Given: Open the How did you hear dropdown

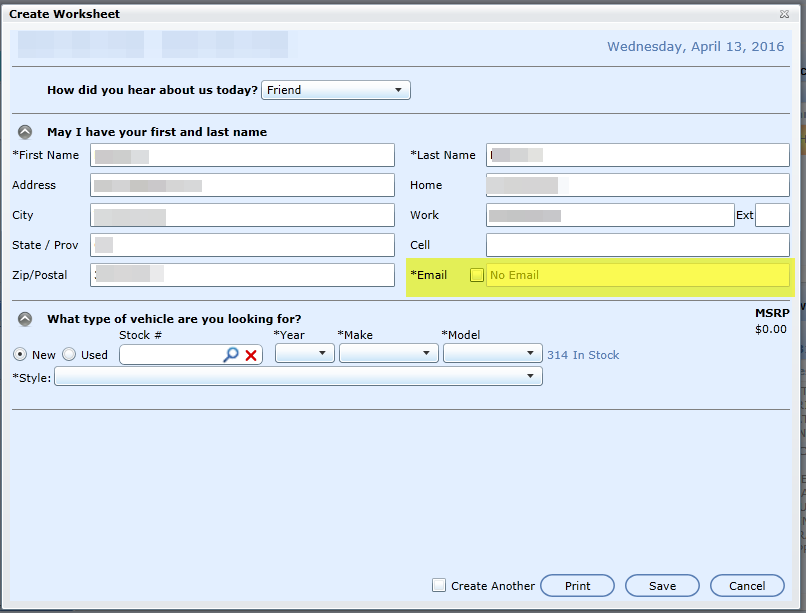Looking at the screenshot, I should pyautogui.click(x=336, y=90).
